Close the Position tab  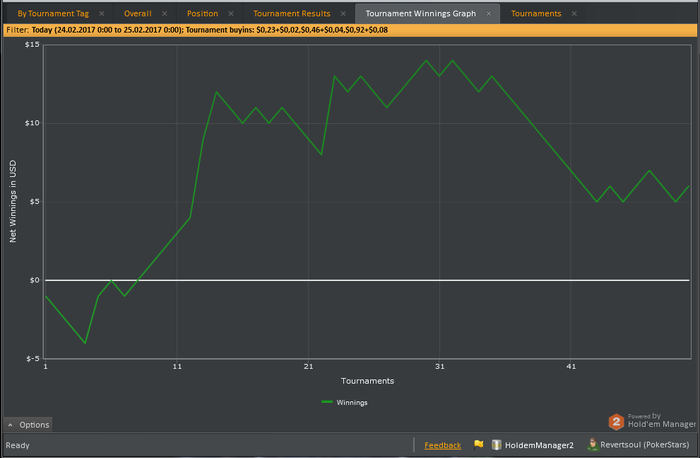[x=231, y=14]
